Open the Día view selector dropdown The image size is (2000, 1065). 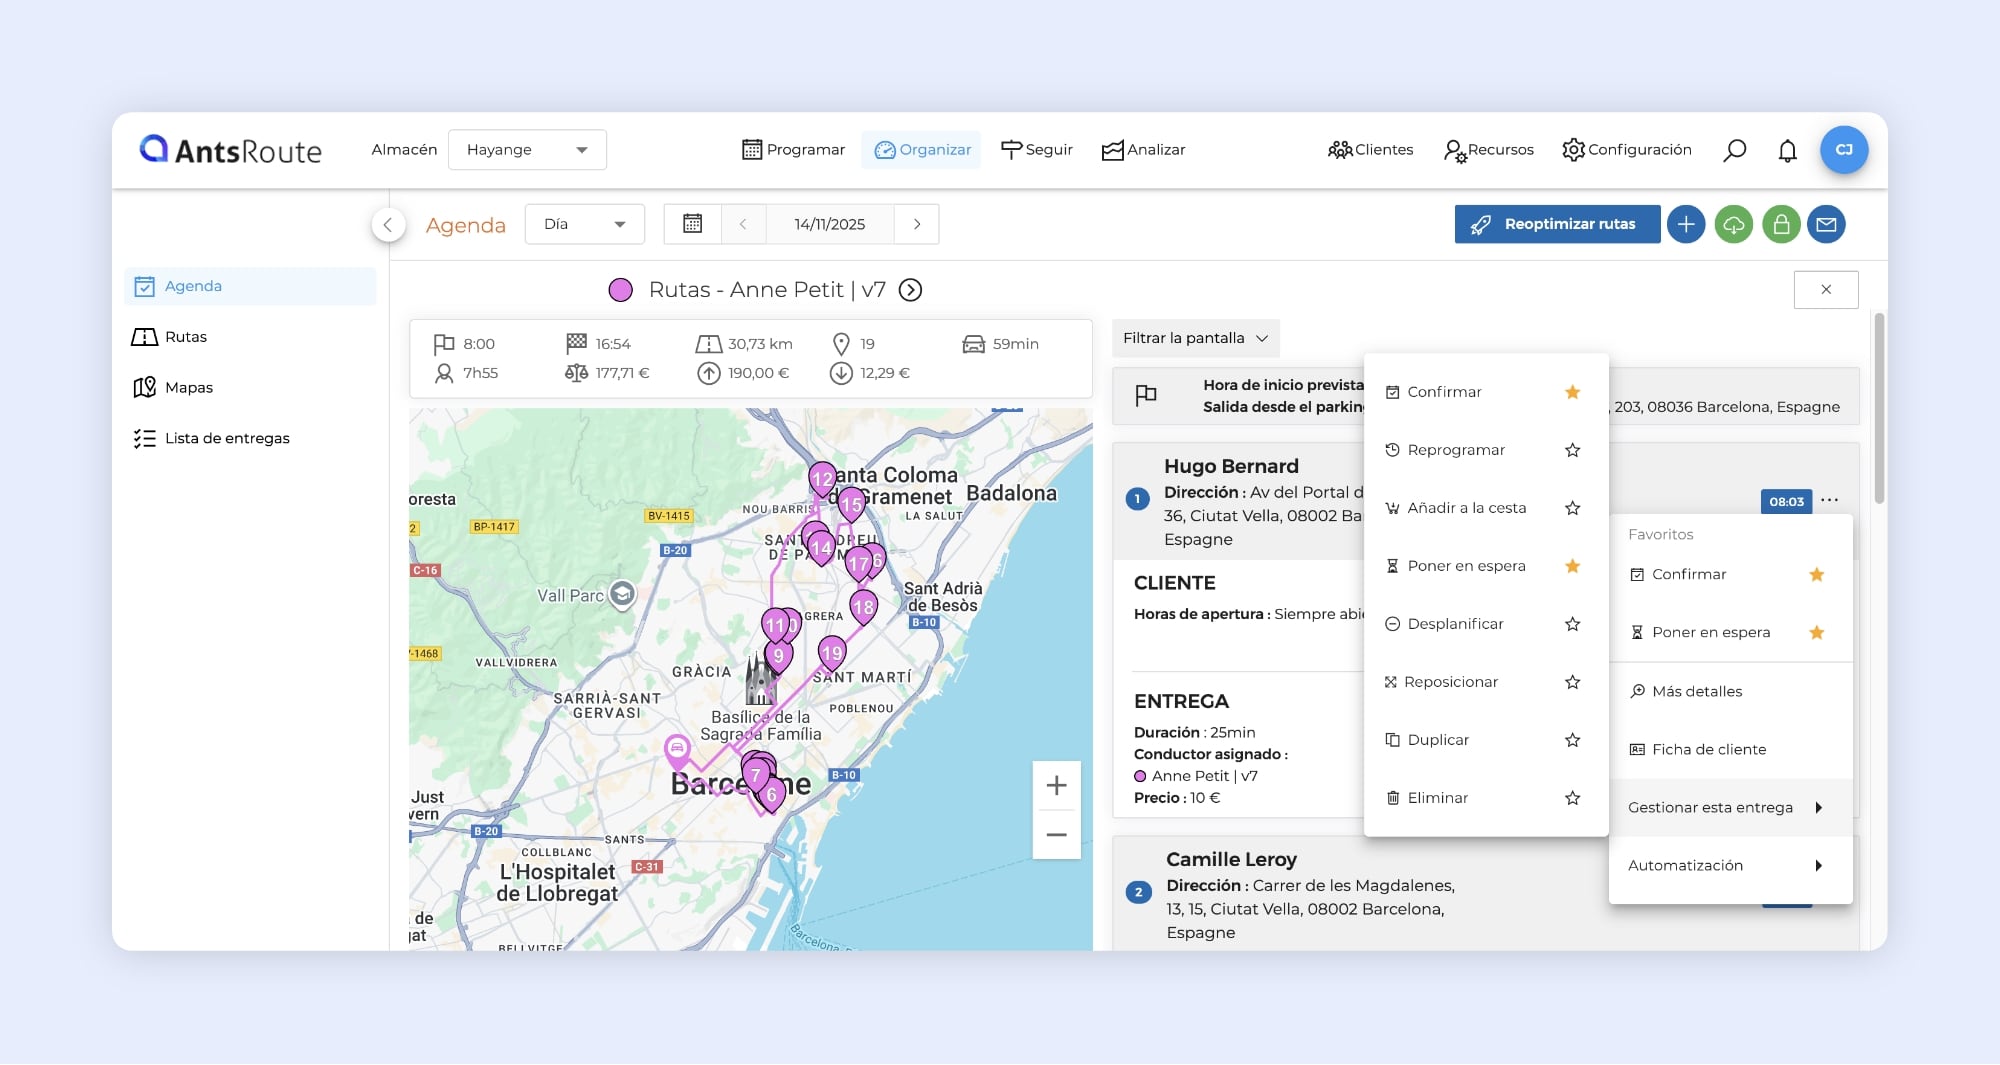pos(584,224)
